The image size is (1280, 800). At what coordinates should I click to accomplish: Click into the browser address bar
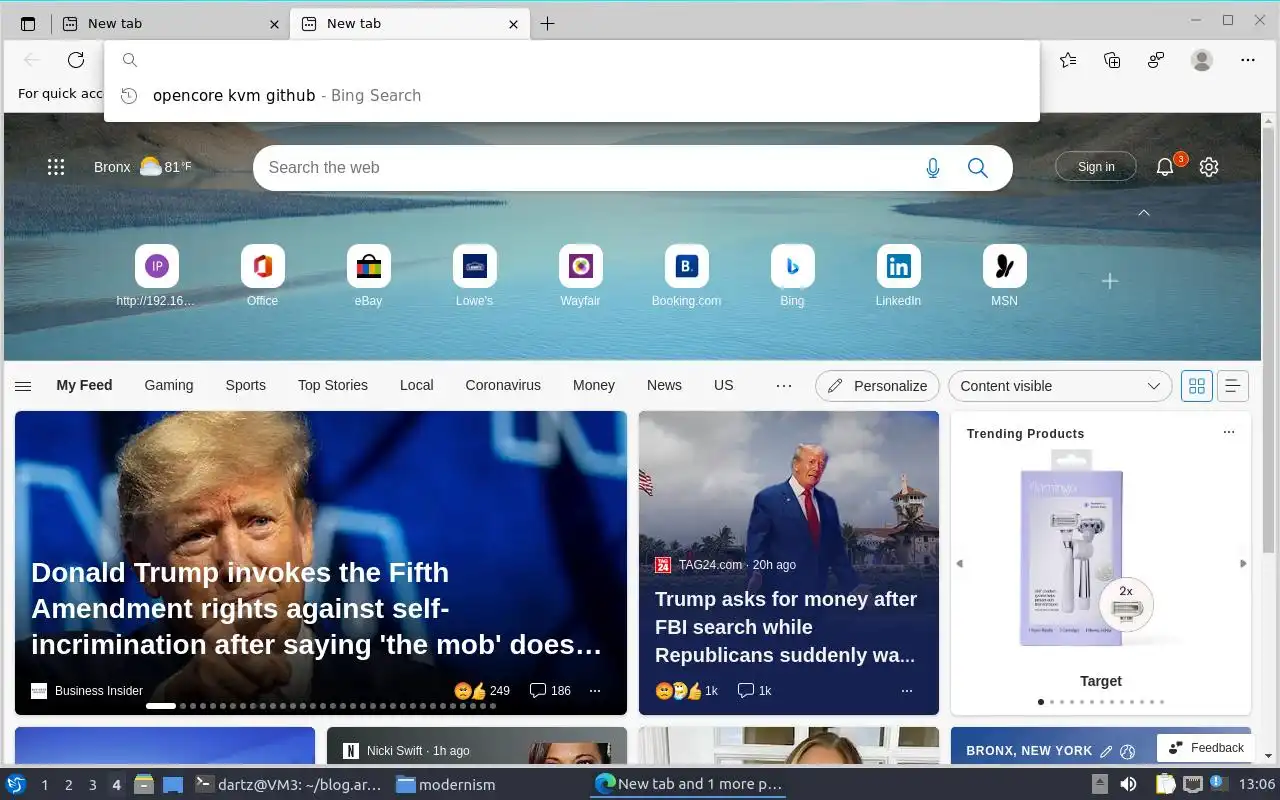(x=572, y=60)
